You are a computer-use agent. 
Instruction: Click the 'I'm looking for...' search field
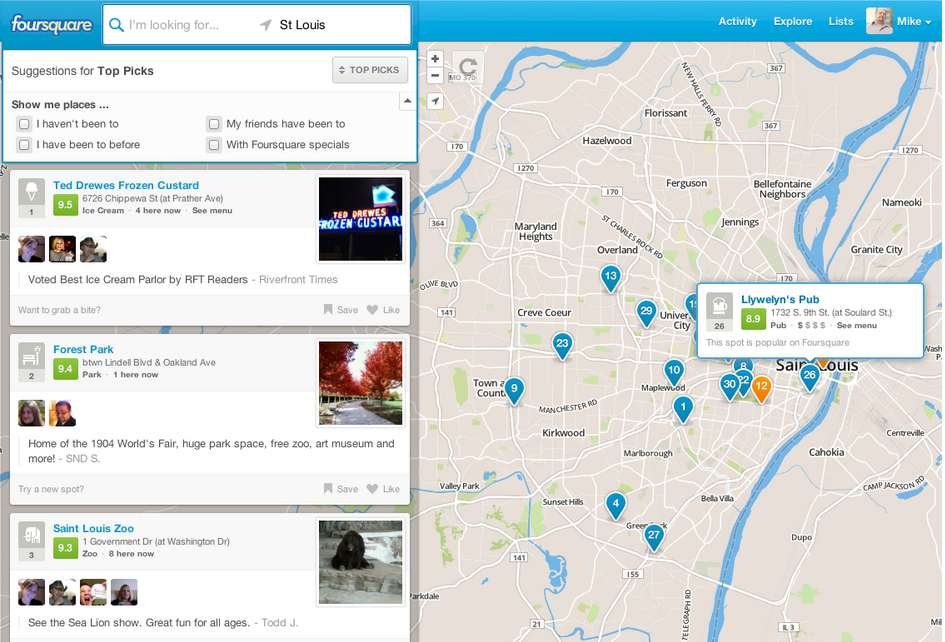[181, 25]
